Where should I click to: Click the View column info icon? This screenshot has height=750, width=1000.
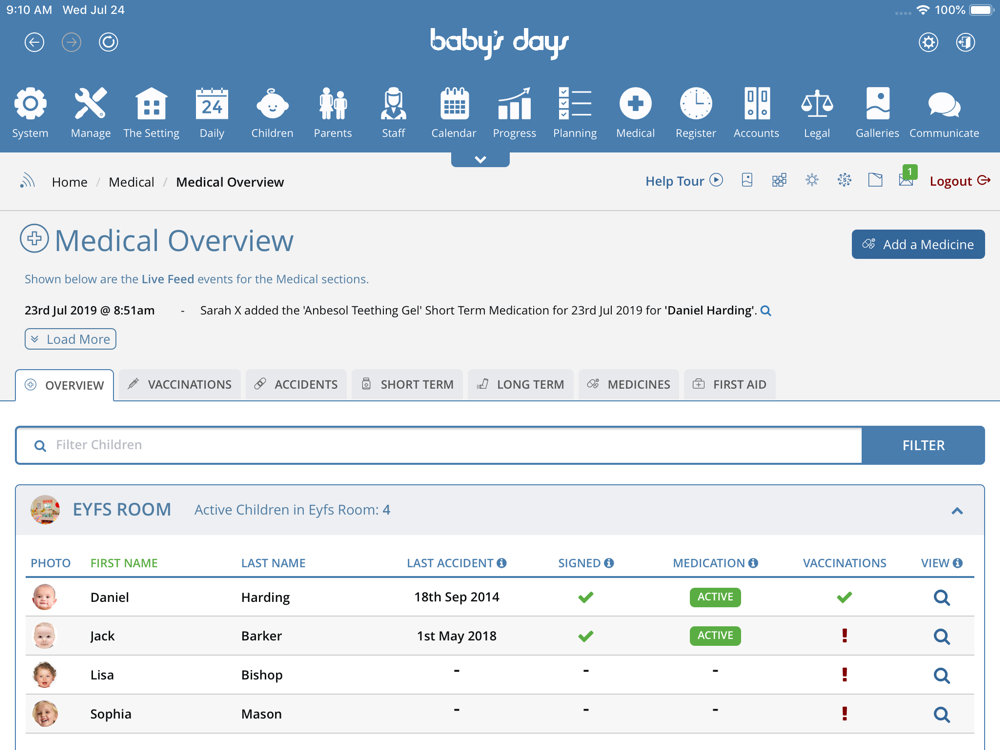pyautogui.click(x=957, y=563)
